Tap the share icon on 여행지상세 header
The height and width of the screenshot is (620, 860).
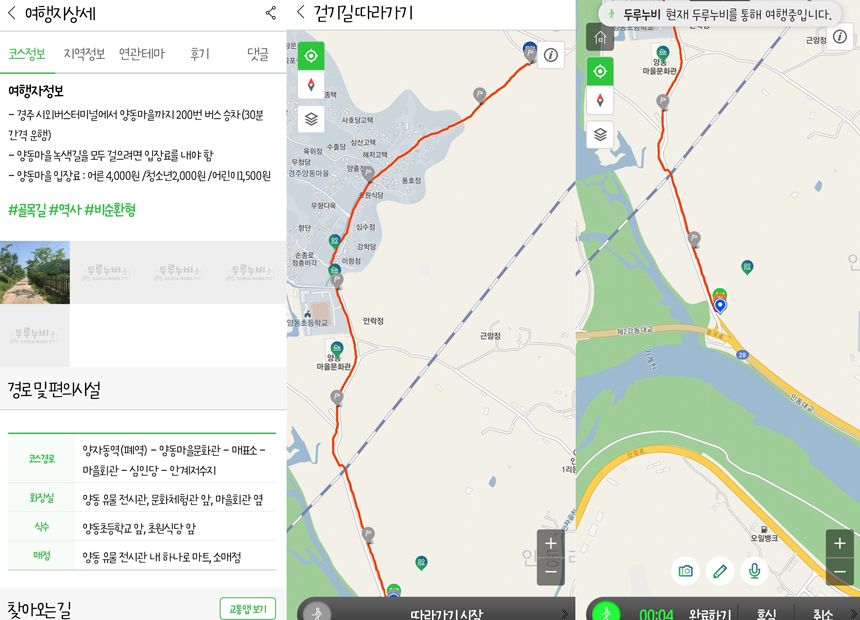(270, 13)
